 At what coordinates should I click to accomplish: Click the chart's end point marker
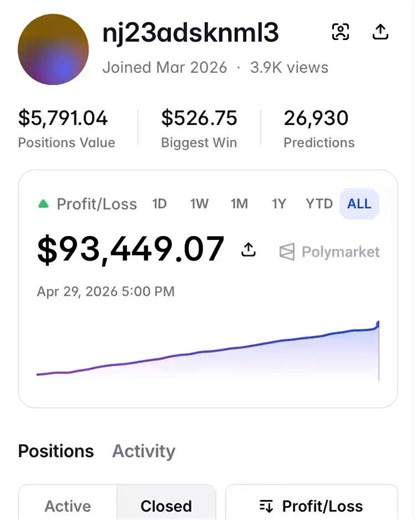pyautogui.click(x=378, y=323)
